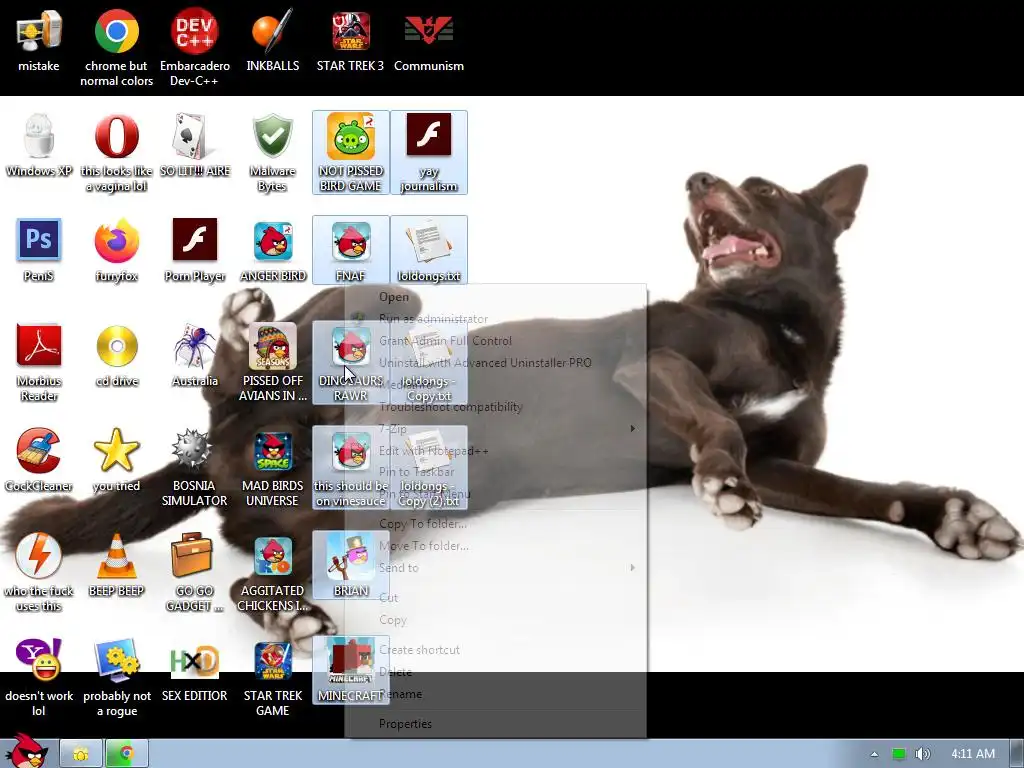Click 'who the fuck uses this' icon
This screenshot has width=1024, height=768.
click(x=39, y=573)
